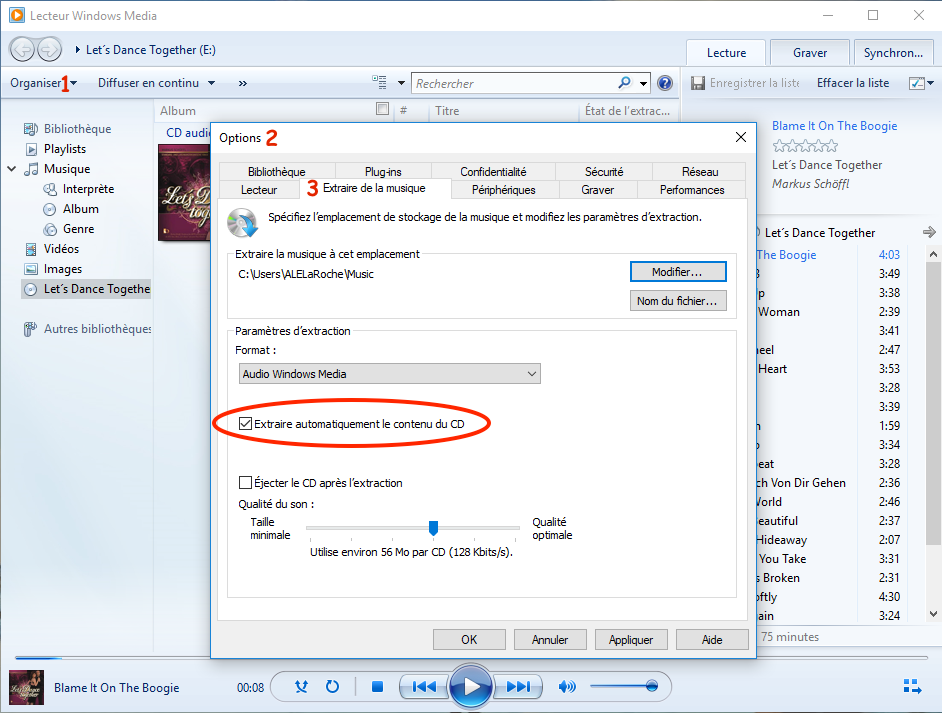
Task: Click the Interprète artist icon
Action: [50, 189]
